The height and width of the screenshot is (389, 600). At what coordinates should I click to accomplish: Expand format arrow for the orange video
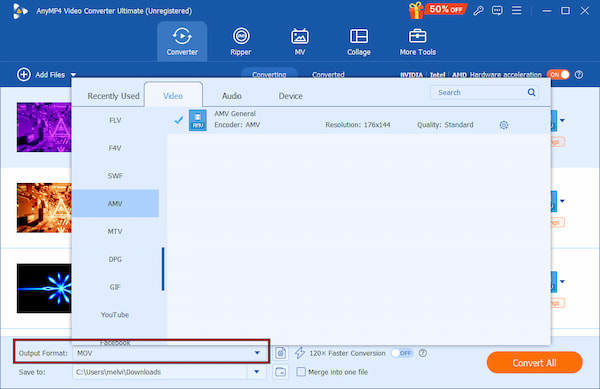tap(562, 201)
